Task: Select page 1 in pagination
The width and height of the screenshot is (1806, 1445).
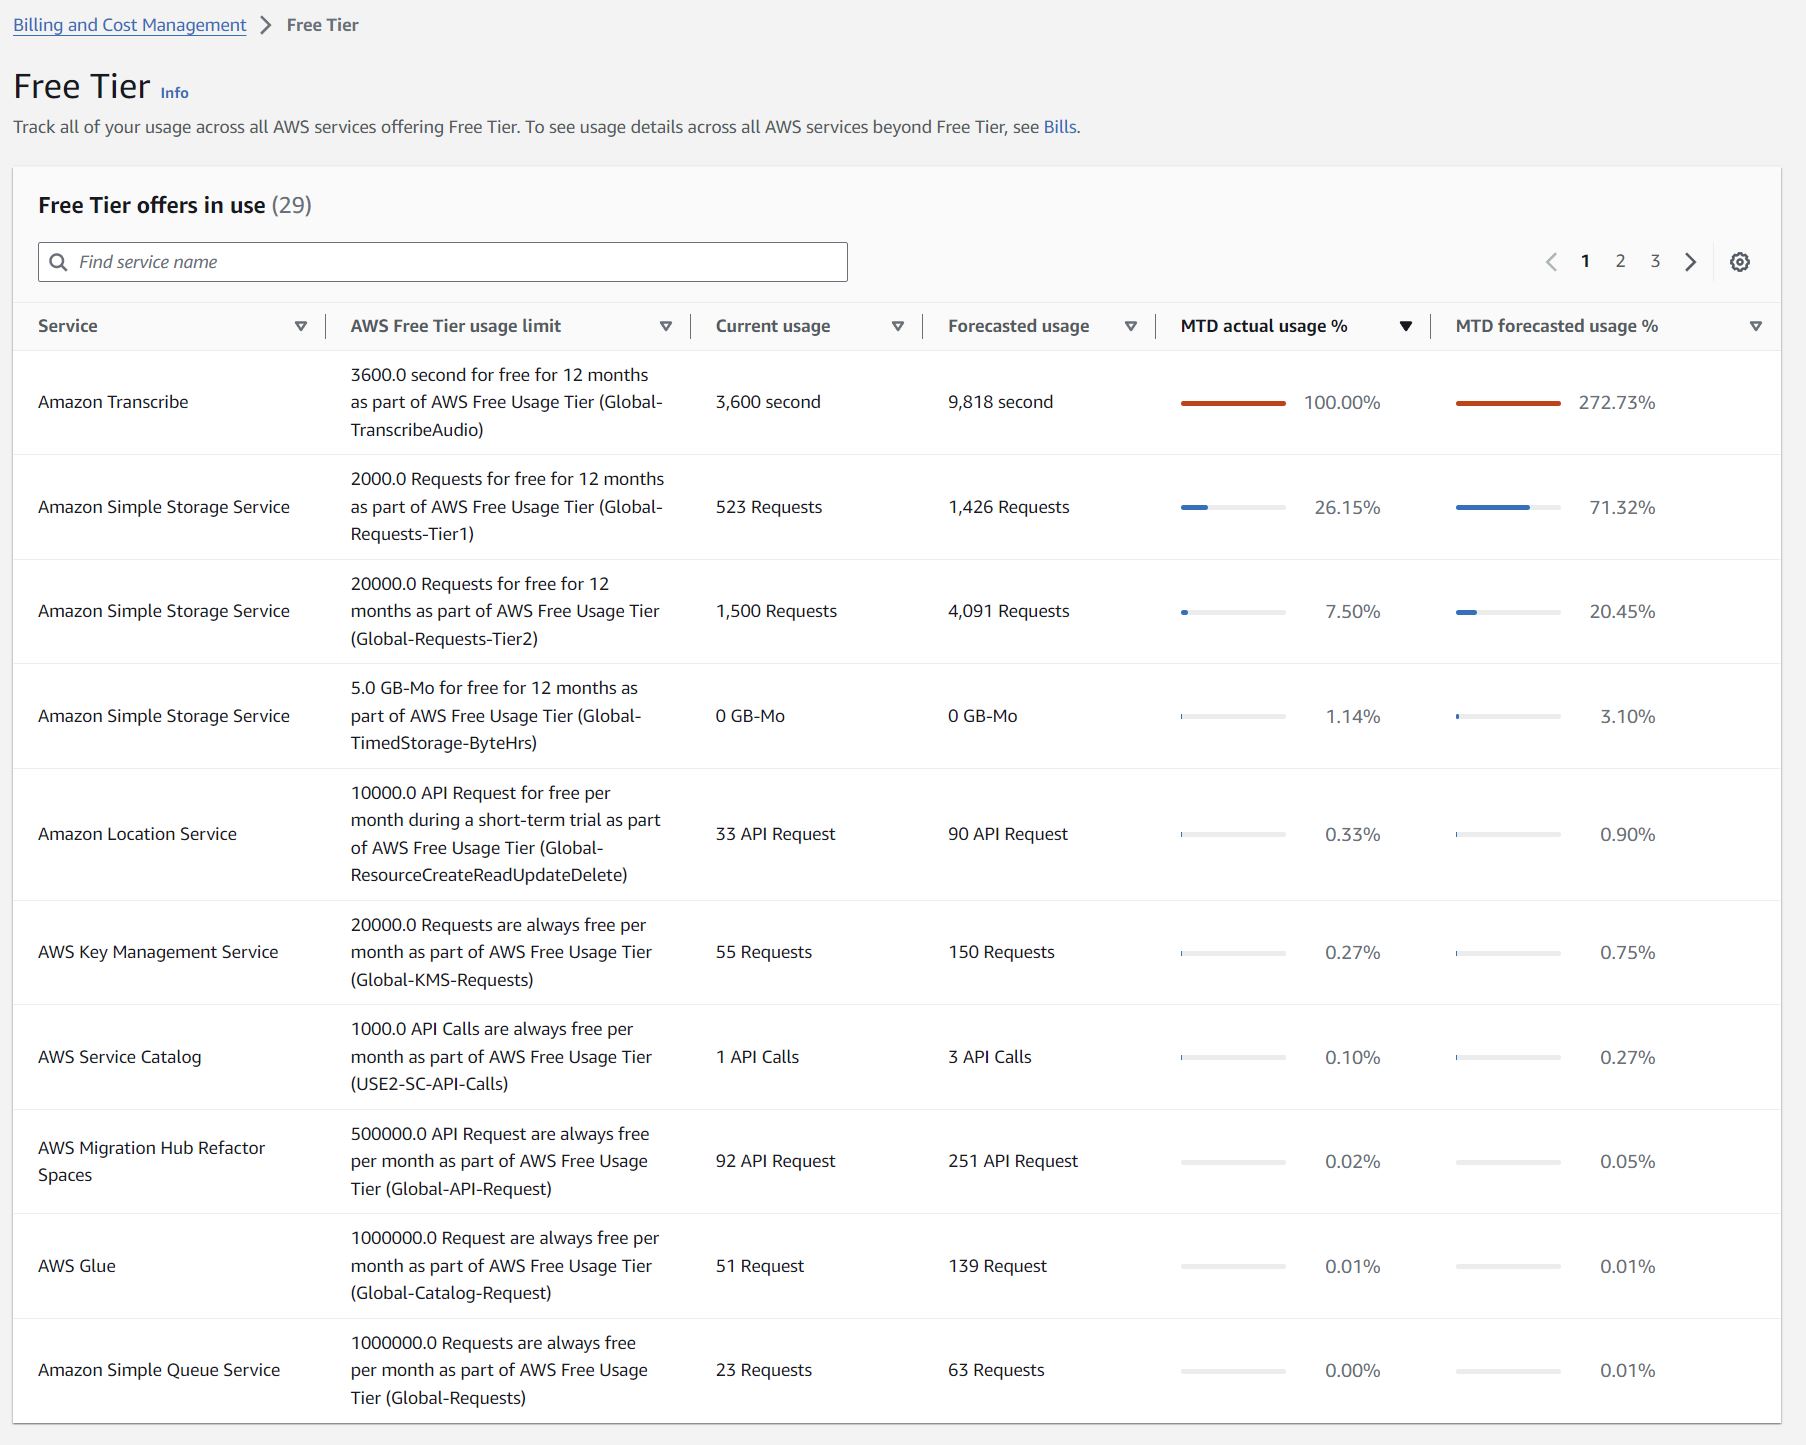Action: 1585,261
